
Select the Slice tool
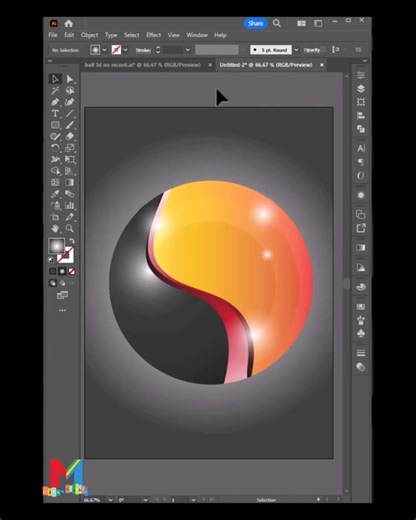69,217
